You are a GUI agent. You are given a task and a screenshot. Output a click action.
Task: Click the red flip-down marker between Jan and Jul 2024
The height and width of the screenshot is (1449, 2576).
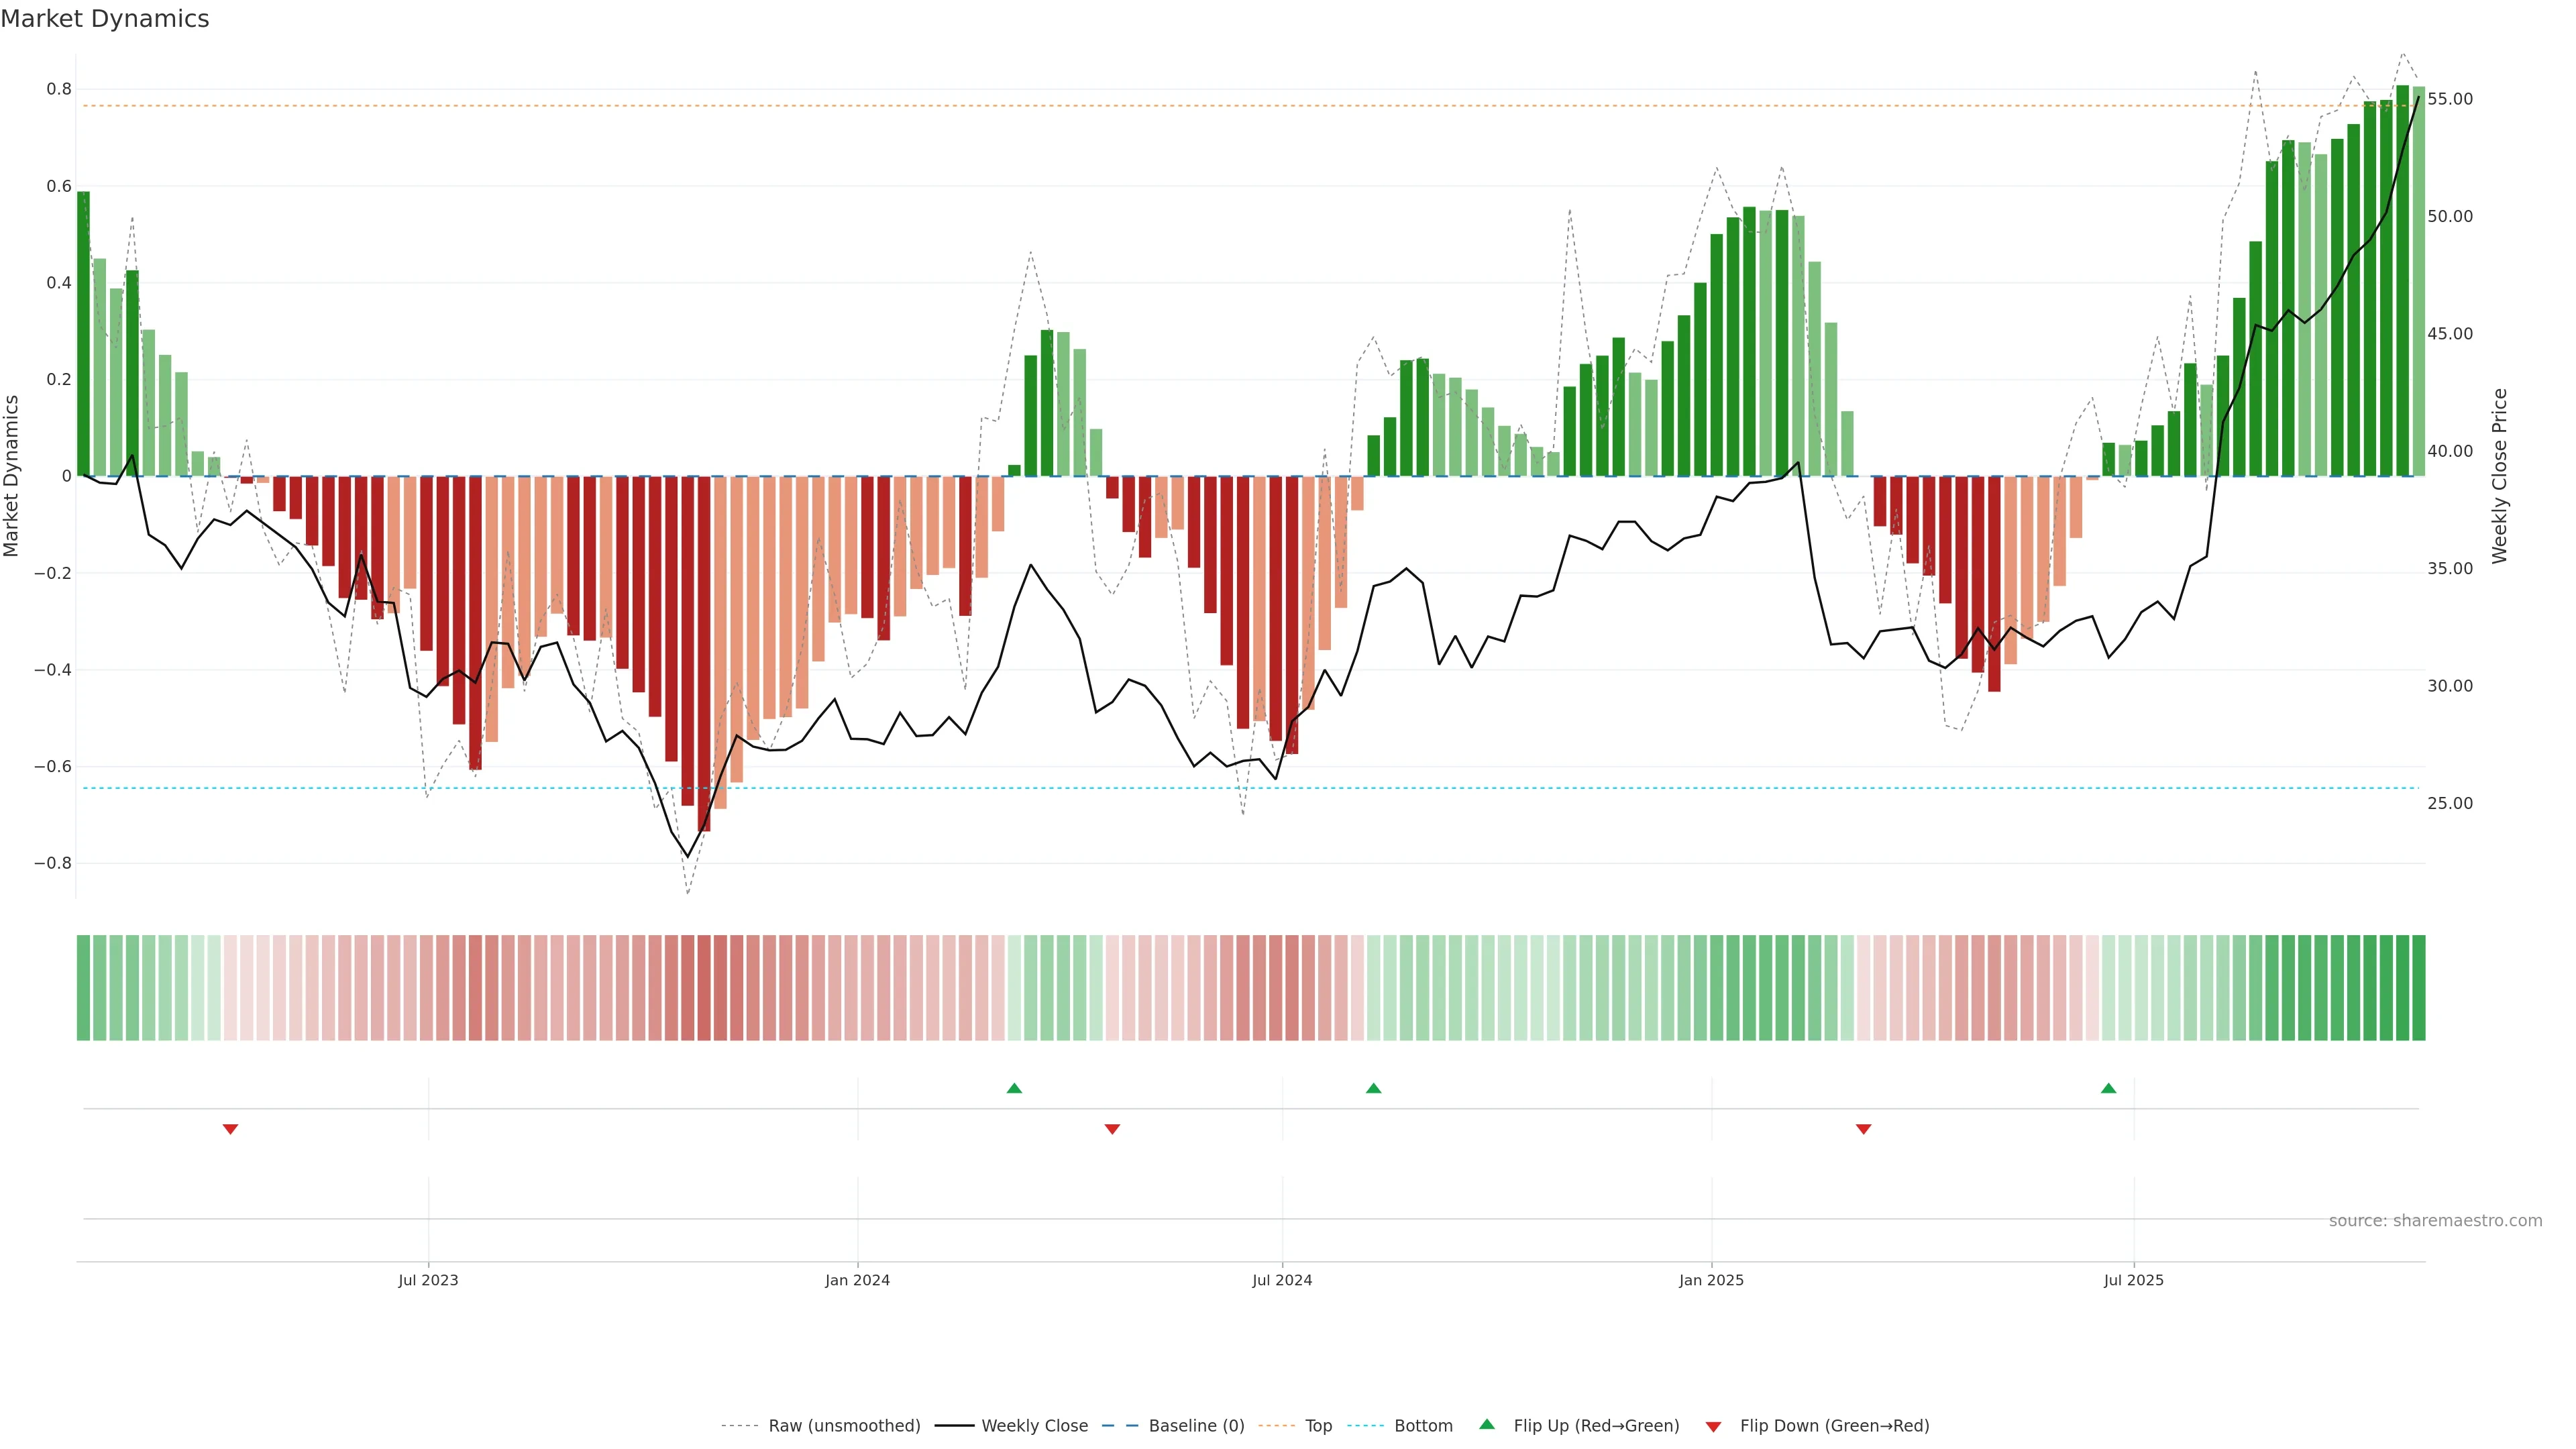click(1112, 1129)
